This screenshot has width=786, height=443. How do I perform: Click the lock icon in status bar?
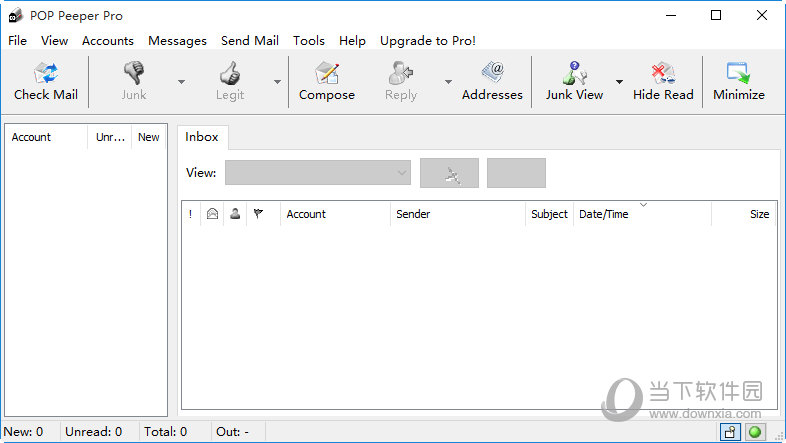(x=730, y=431)
